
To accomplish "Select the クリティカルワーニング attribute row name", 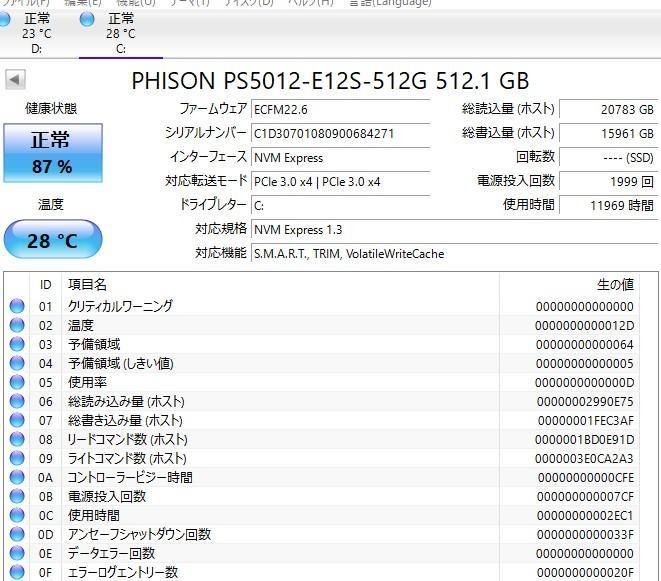I will (x=120, y=306).
